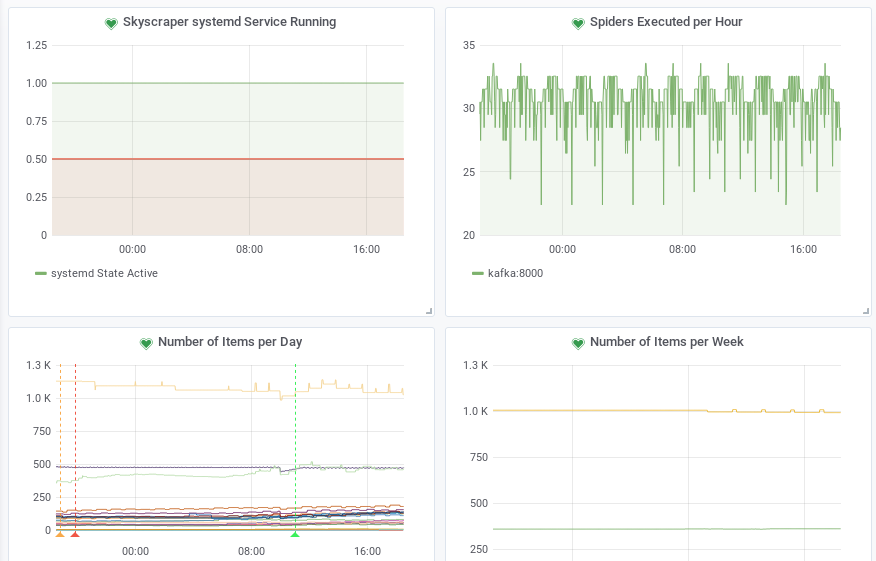
Task: Click the systemd State Active legend color swatch
Action: coord(41,273)
